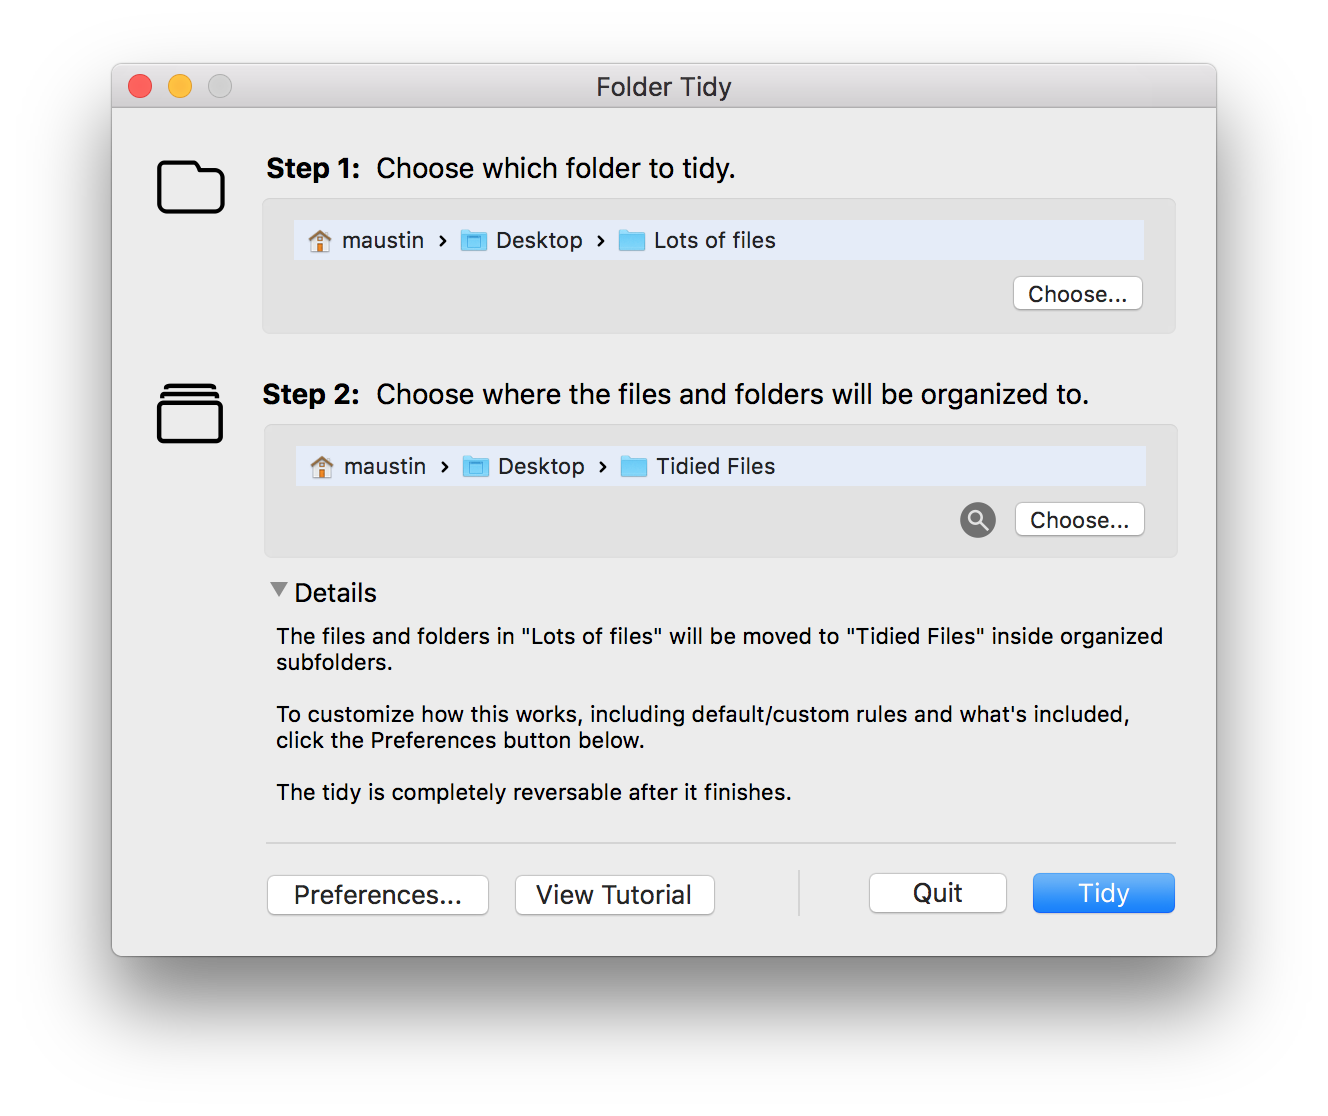Click the Lots of files folder icon
1328x1116 pixels.
632,241
